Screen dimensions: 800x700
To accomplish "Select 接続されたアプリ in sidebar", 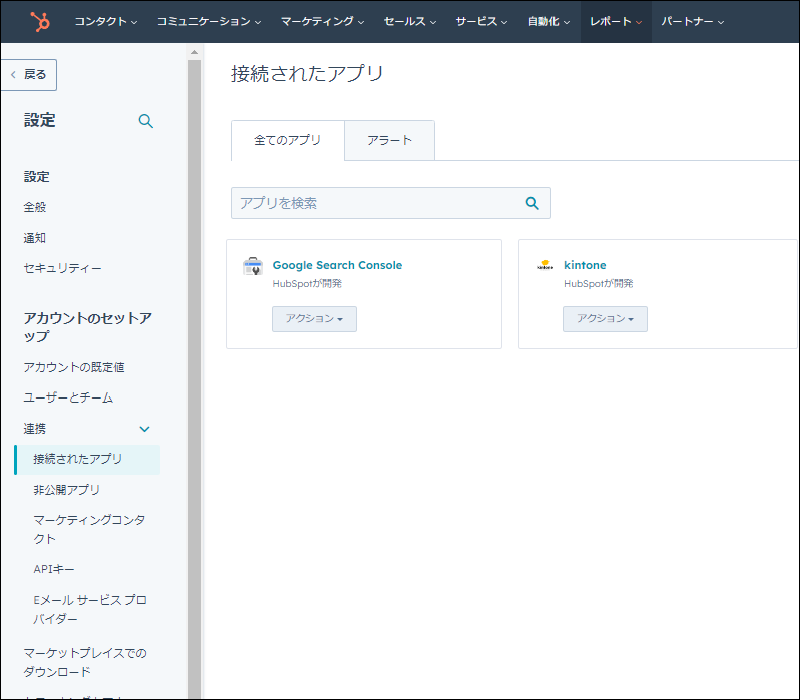I will 87,460.
